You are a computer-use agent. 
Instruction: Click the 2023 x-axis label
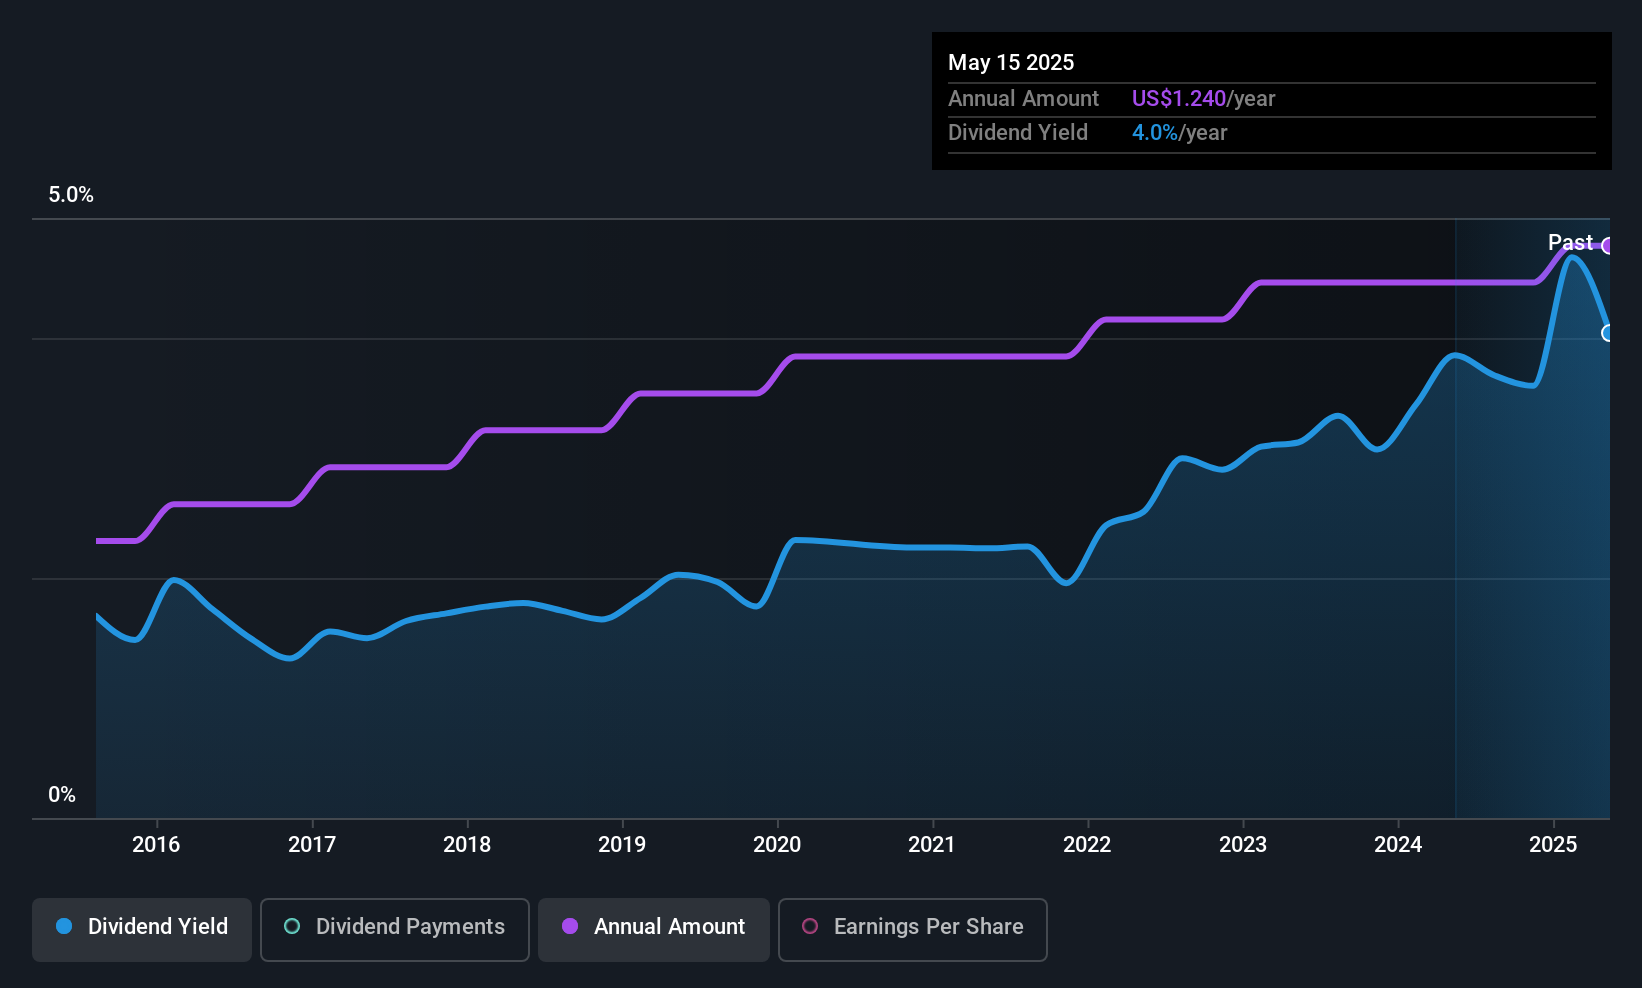[1243, 844]
